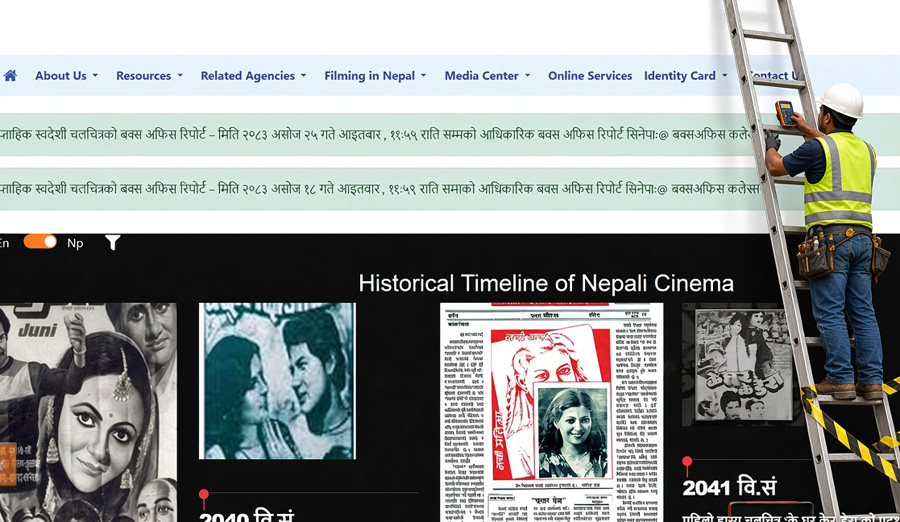Open the Related Agencies dropdown

pyautogui.click(x=253, y=76)
